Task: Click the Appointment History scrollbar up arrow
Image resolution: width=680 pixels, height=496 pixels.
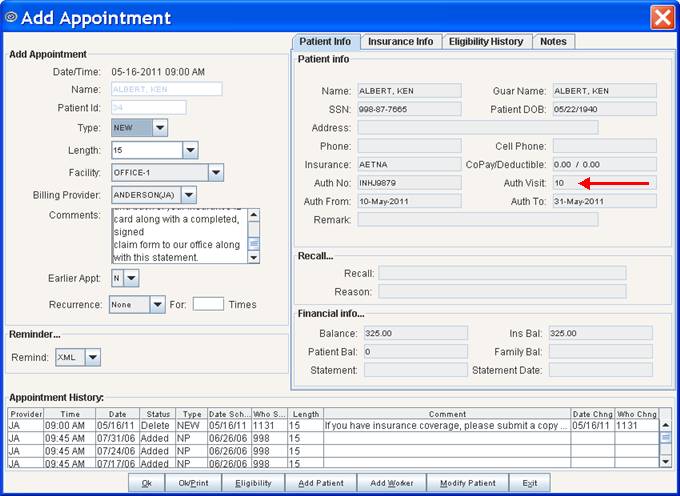Action: 665,425
